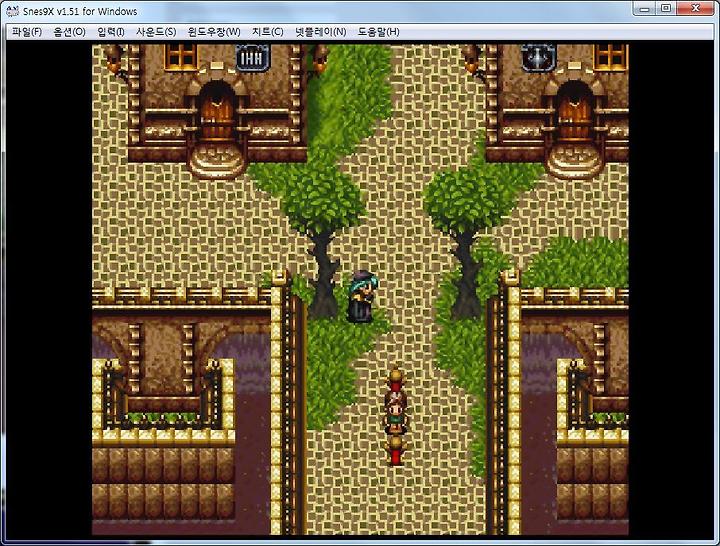Image resolution: width=720 pixels, height=546 pixels.
Task: Open the 도움말(H) menu
Action: (x=378, y=32)
